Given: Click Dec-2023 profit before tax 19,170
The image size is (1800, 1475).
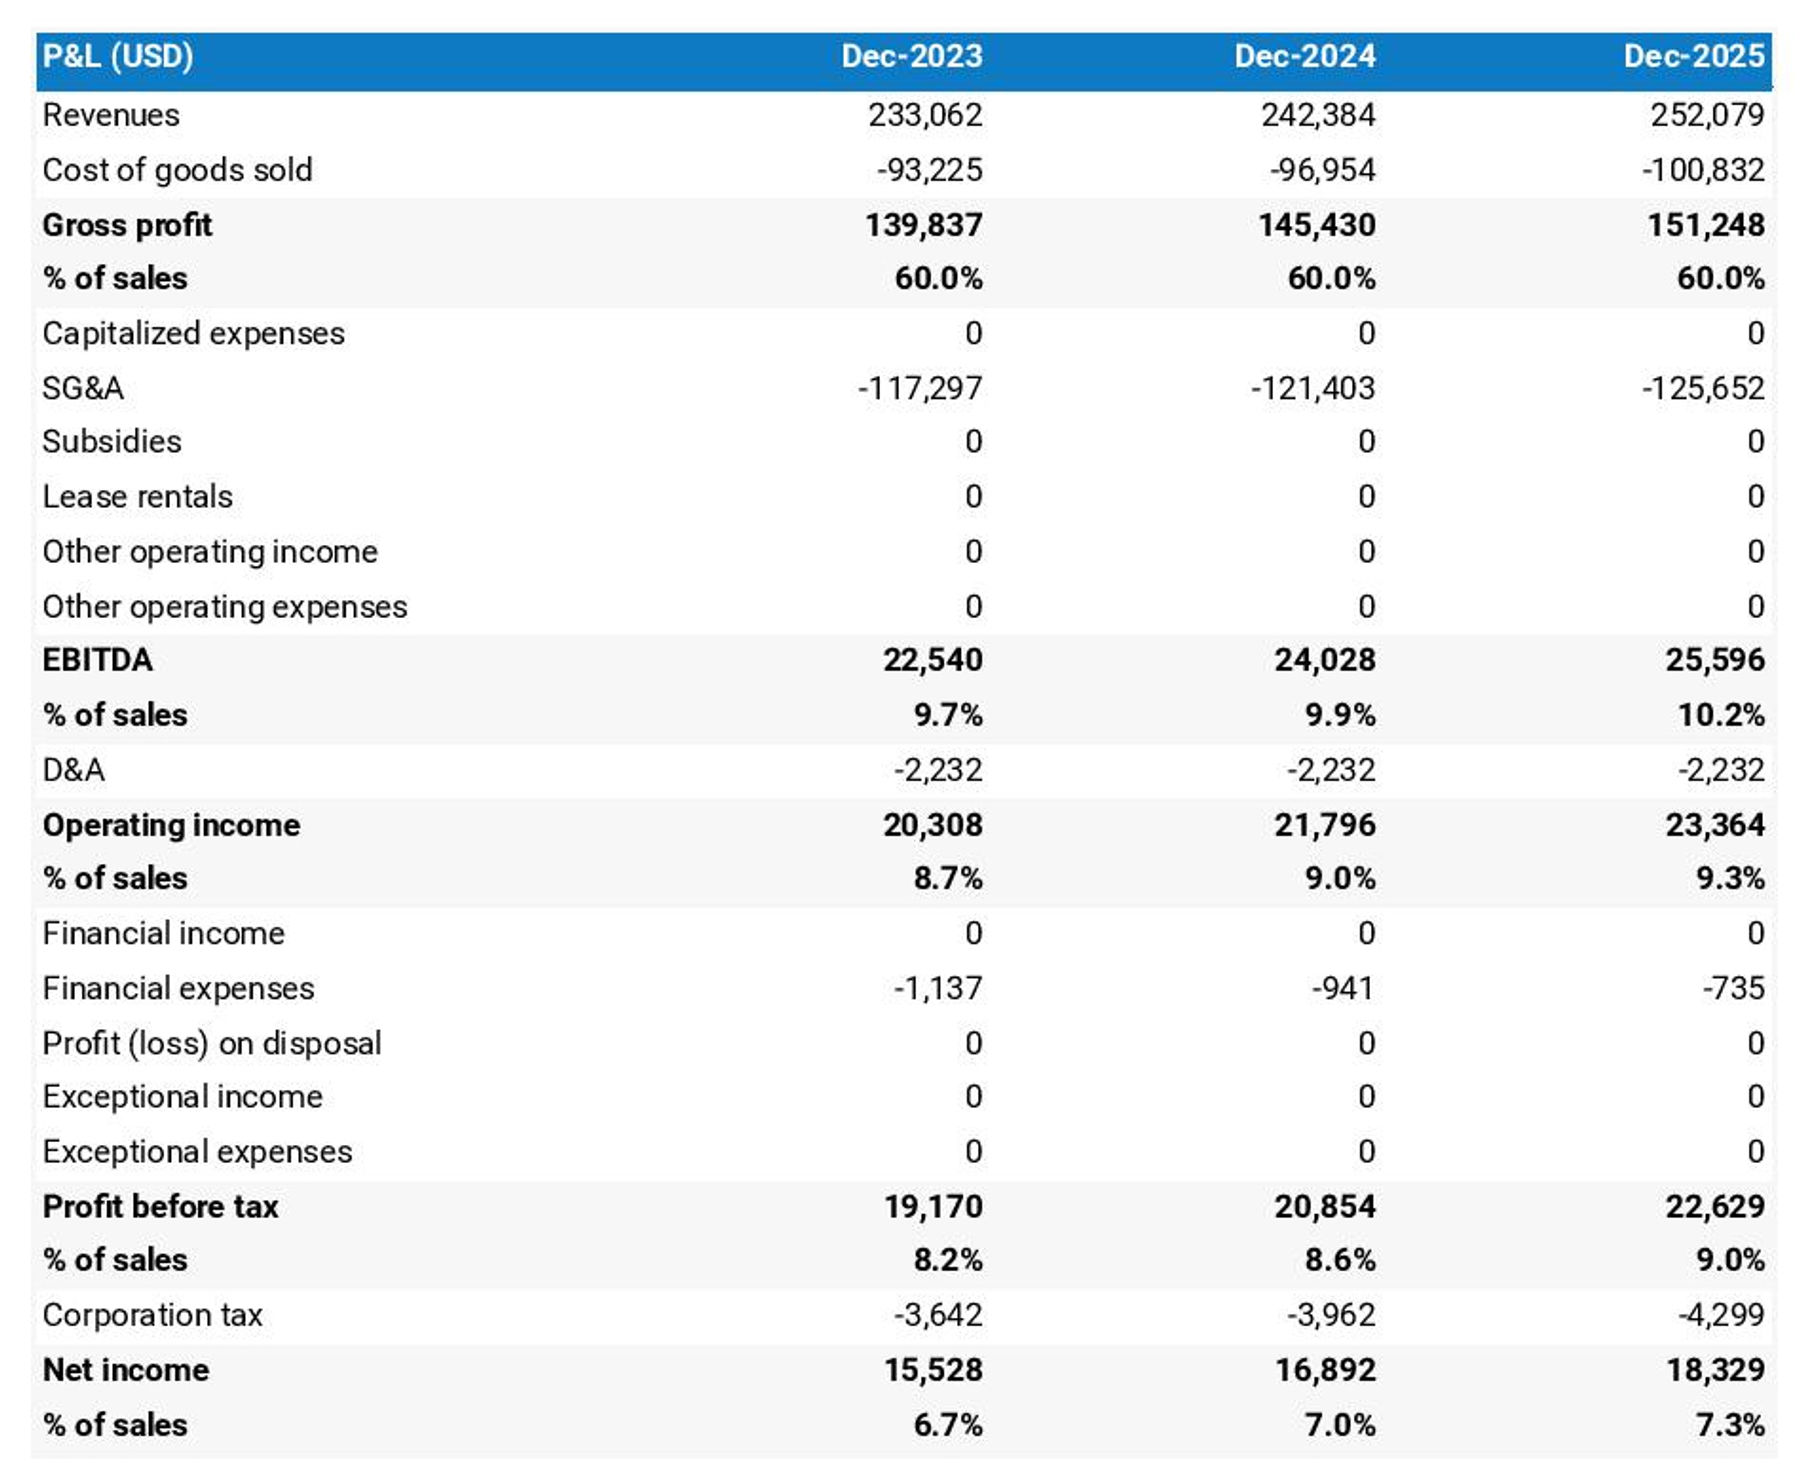Looking at the screenshot, I should click(x=933, y=1206).
